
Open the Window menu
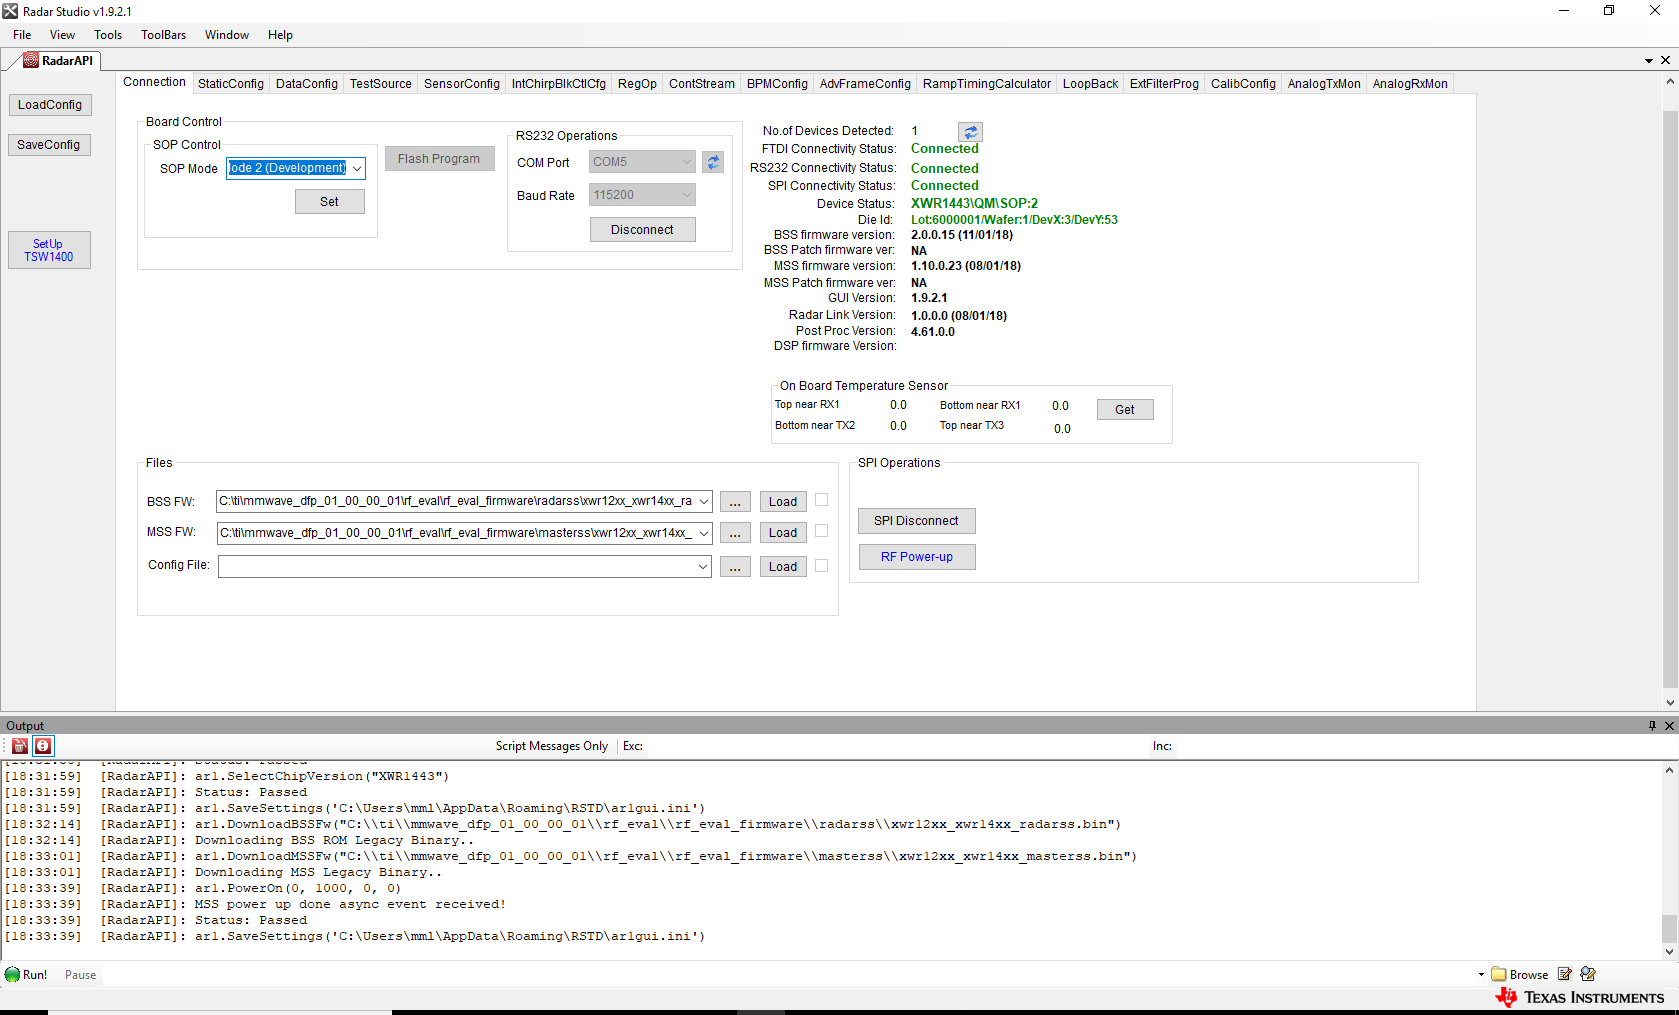pyautogui.click(x=227, y=35)
